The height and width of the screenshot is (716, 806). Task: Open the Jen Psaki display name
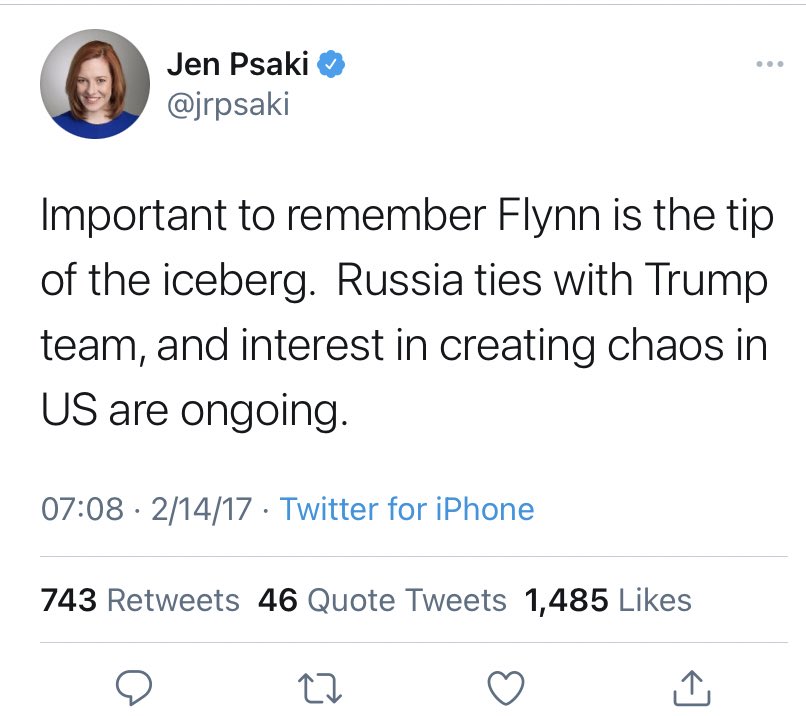point(237,64)
